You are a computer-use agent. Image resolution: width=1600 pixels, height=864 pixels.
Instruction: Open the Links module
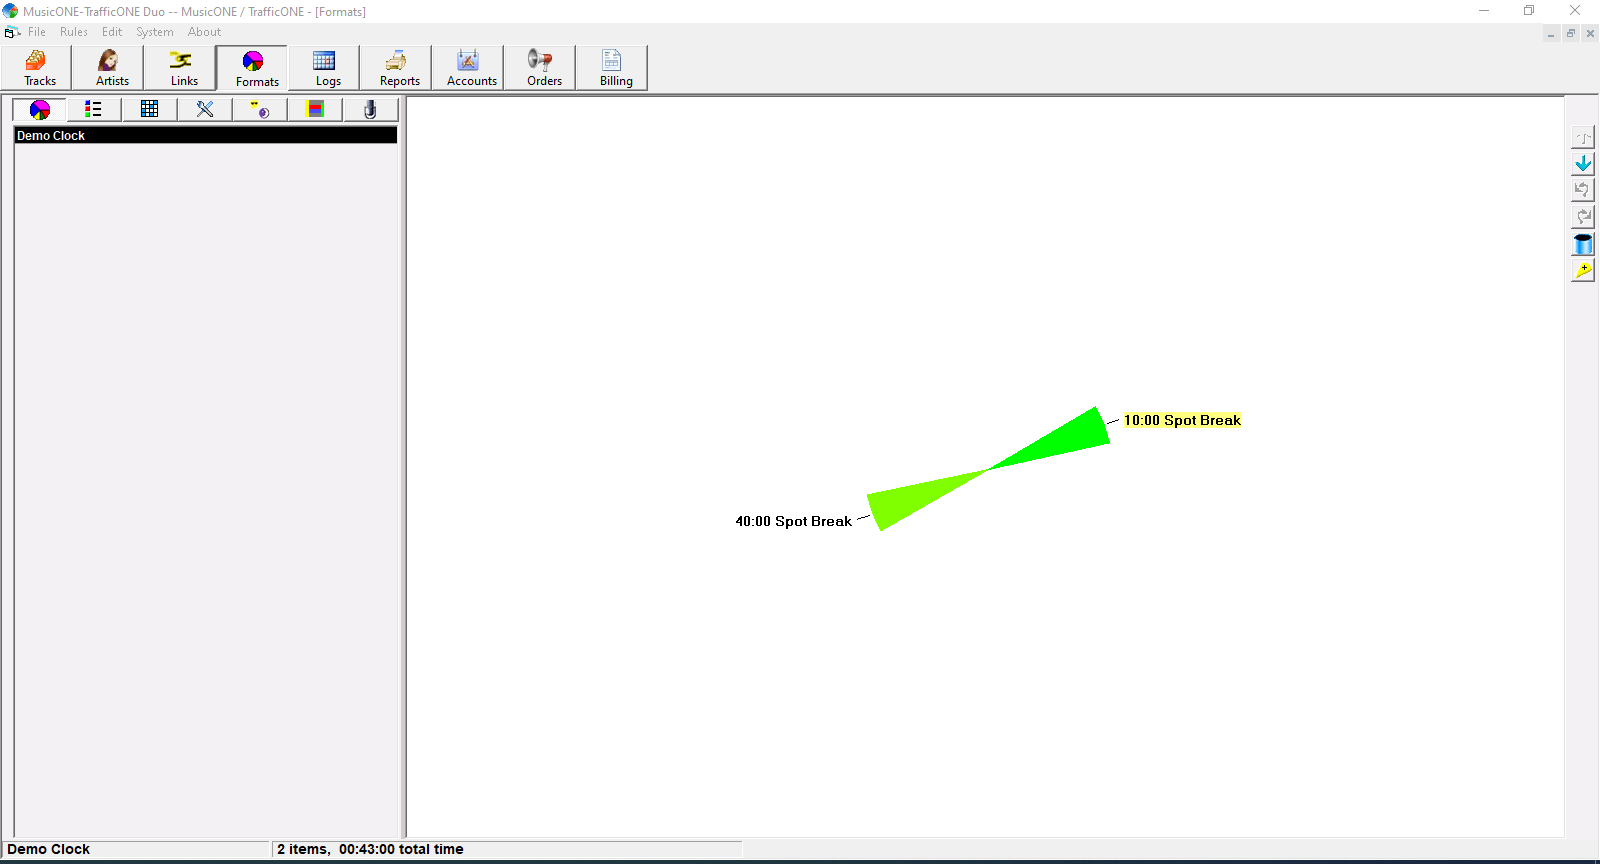pos(181,68)
